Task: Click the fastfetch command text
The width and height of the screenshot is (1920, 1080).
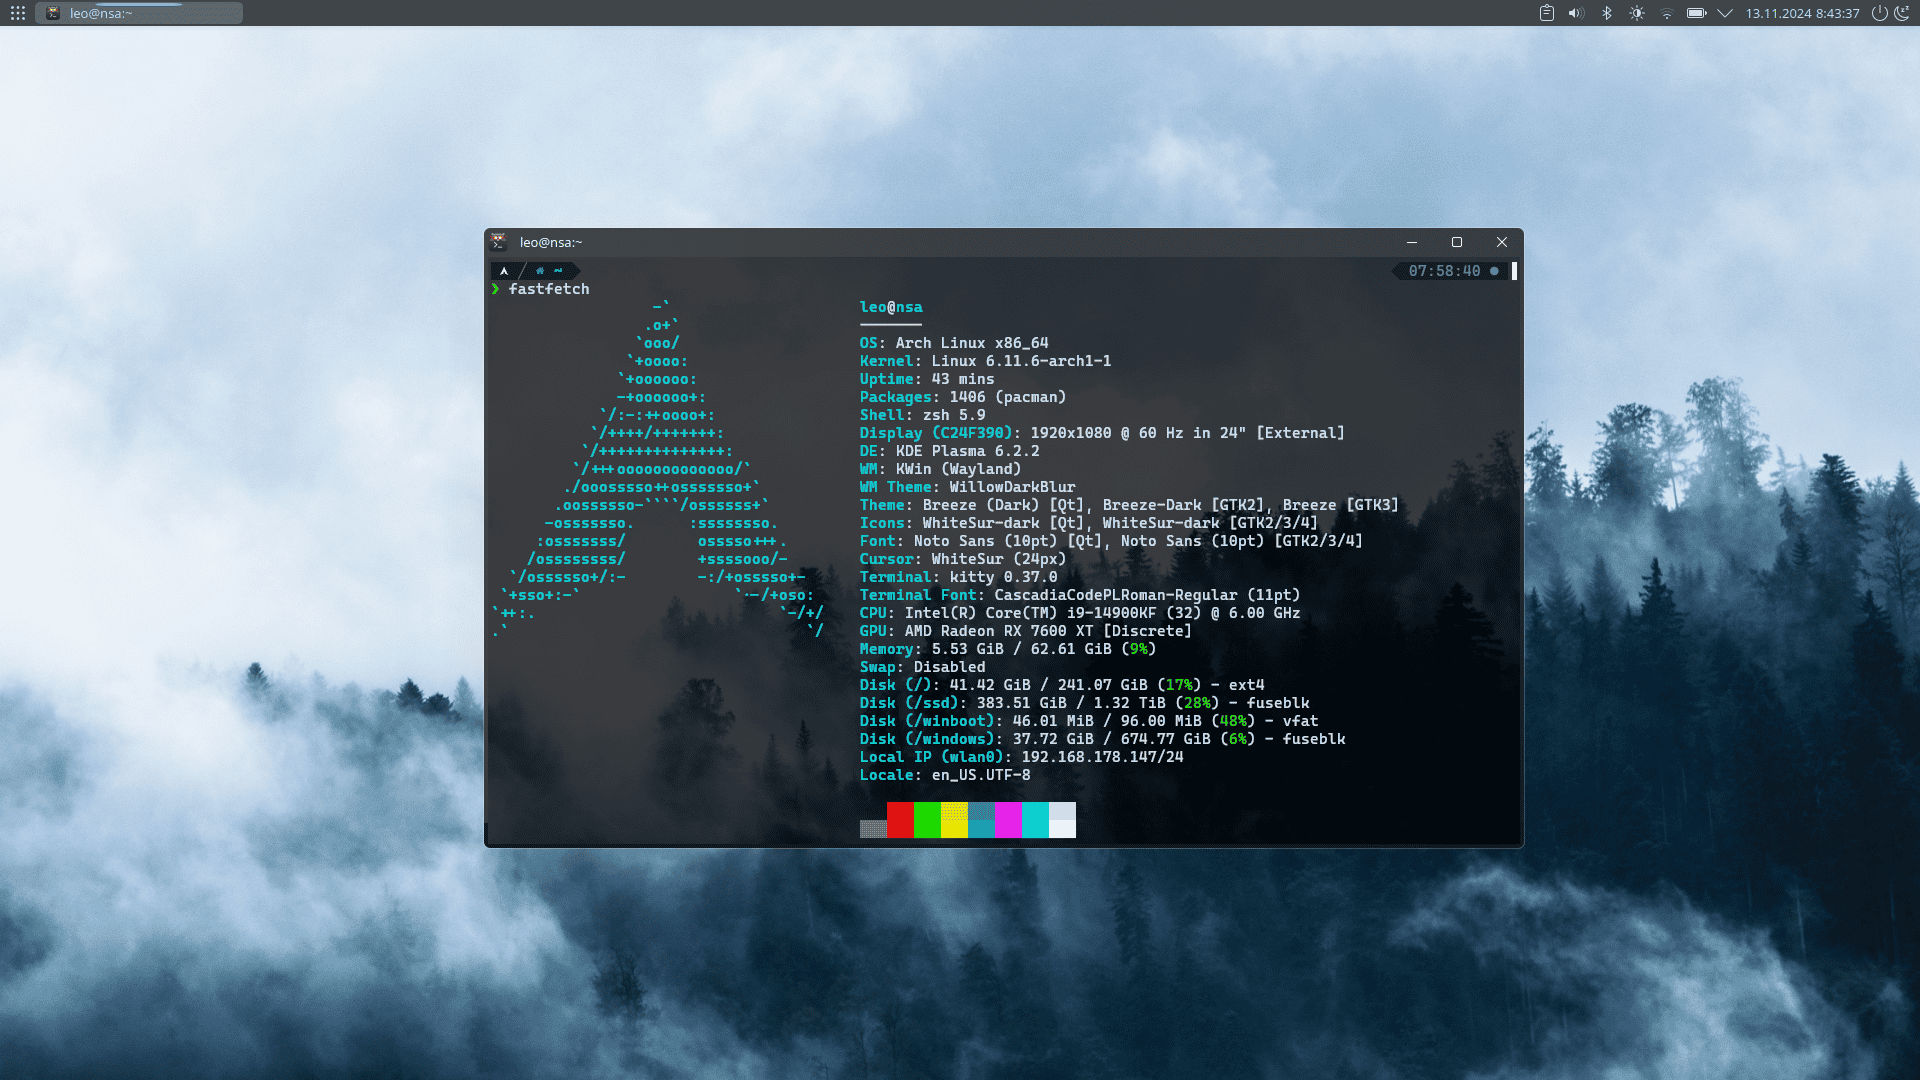Action: point(549,289)
